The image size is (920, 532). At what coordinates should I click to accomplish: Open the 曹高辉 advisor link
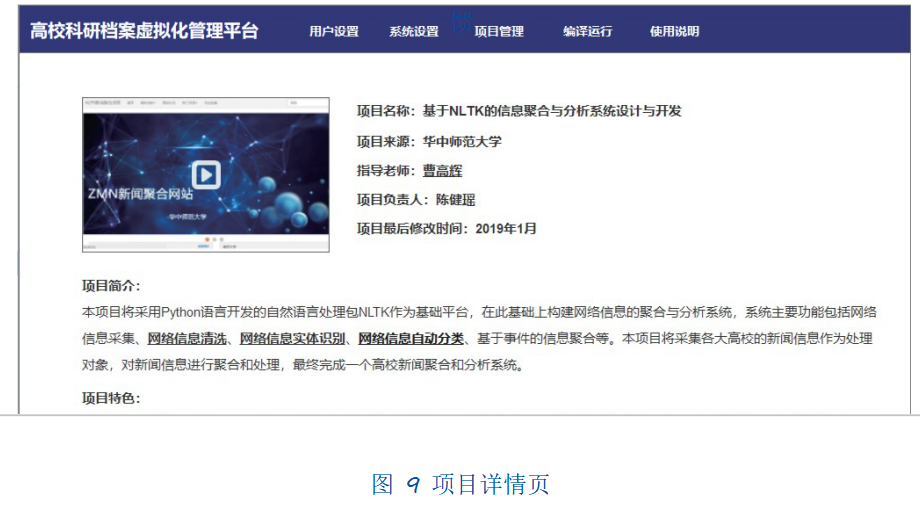[x=442, y=171]
